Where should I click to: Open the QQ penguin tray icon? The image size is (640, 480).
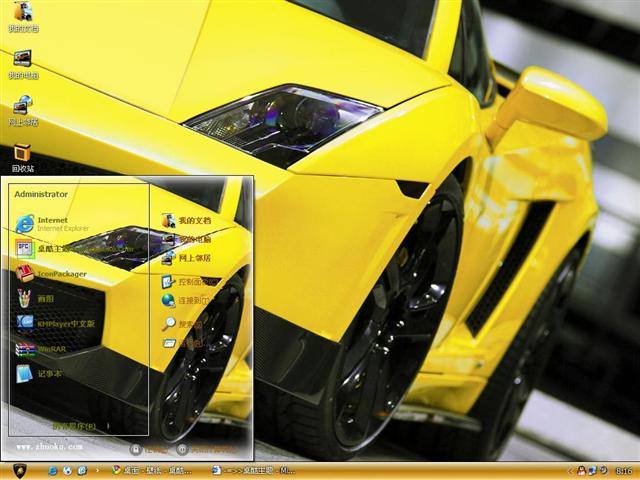(582, 471)
